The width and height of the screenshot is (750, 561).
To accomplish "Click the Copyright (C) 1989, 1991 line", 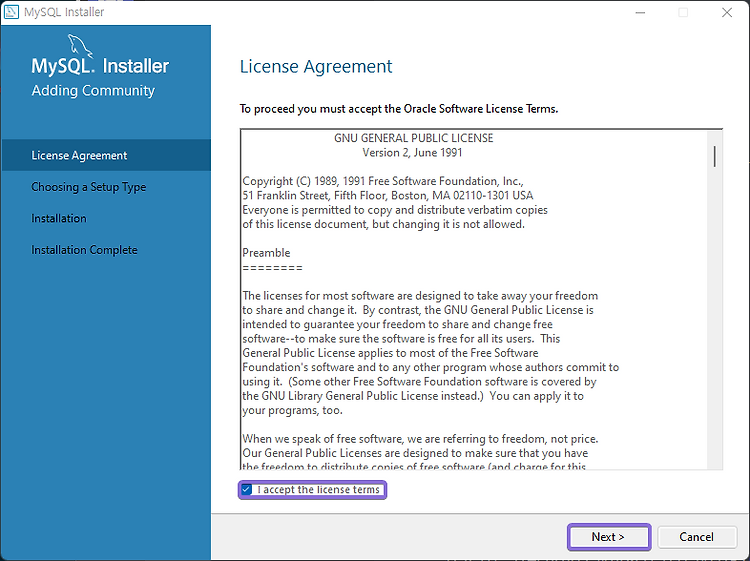I will (x=383, y=181).
